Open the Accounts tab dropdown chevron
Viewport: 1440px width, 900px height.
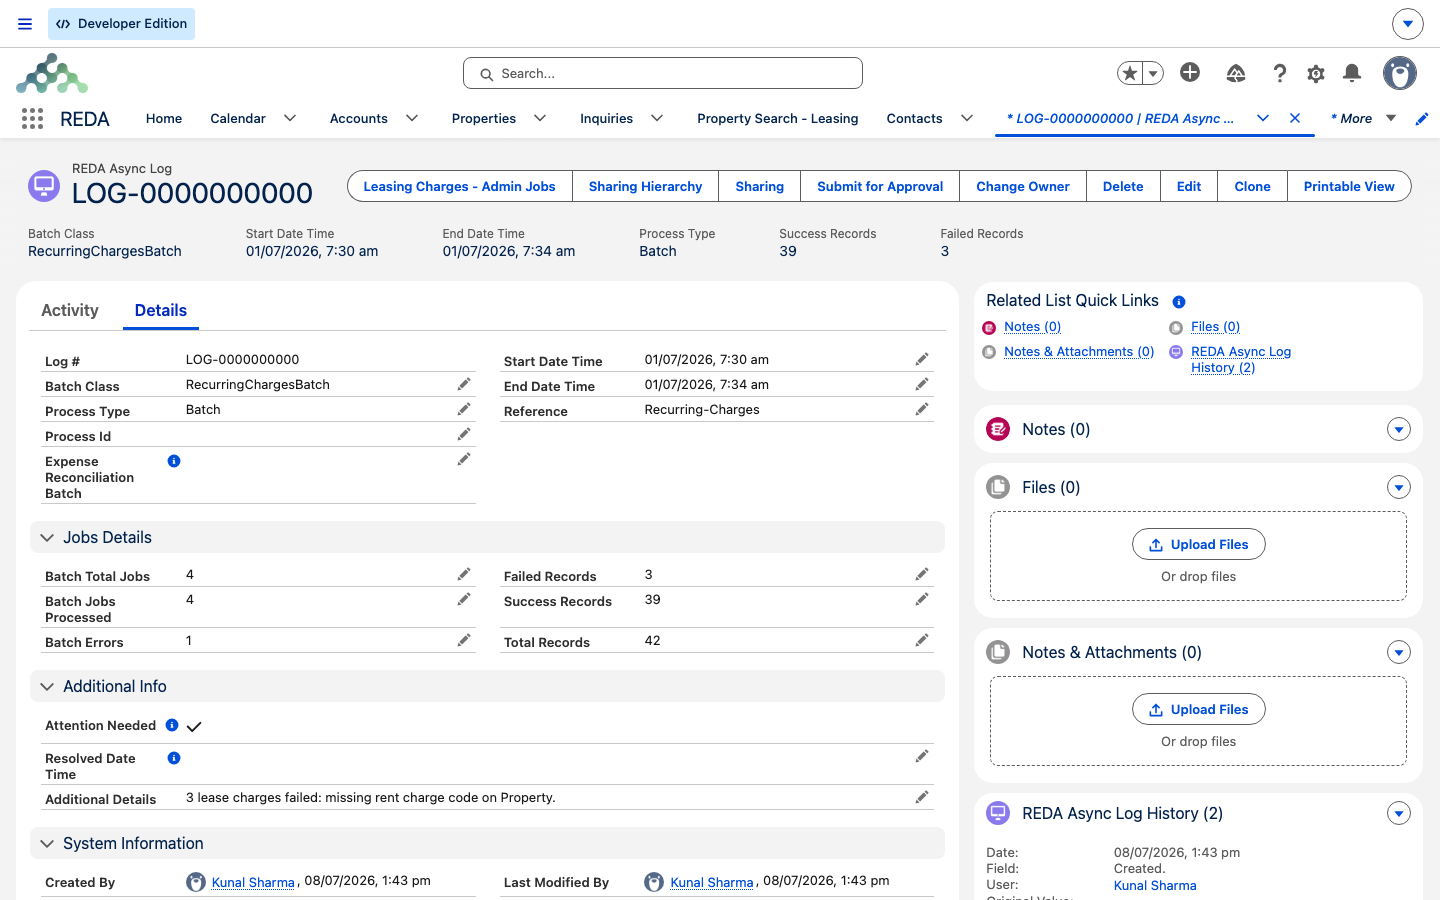[x=412, y=119]
